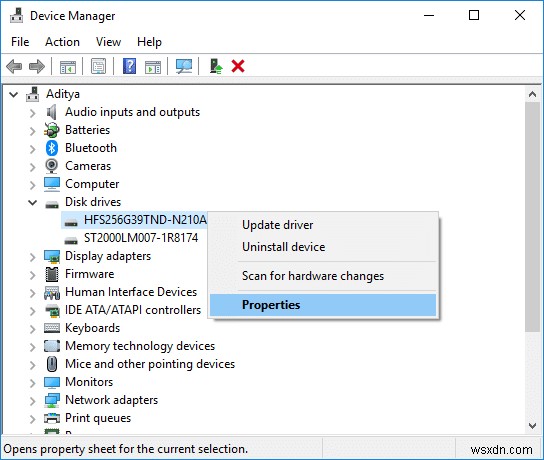This screenshot has height=460, width=544.
Task: Click the Monitors category icon
Action: click(x=52, y=382)
